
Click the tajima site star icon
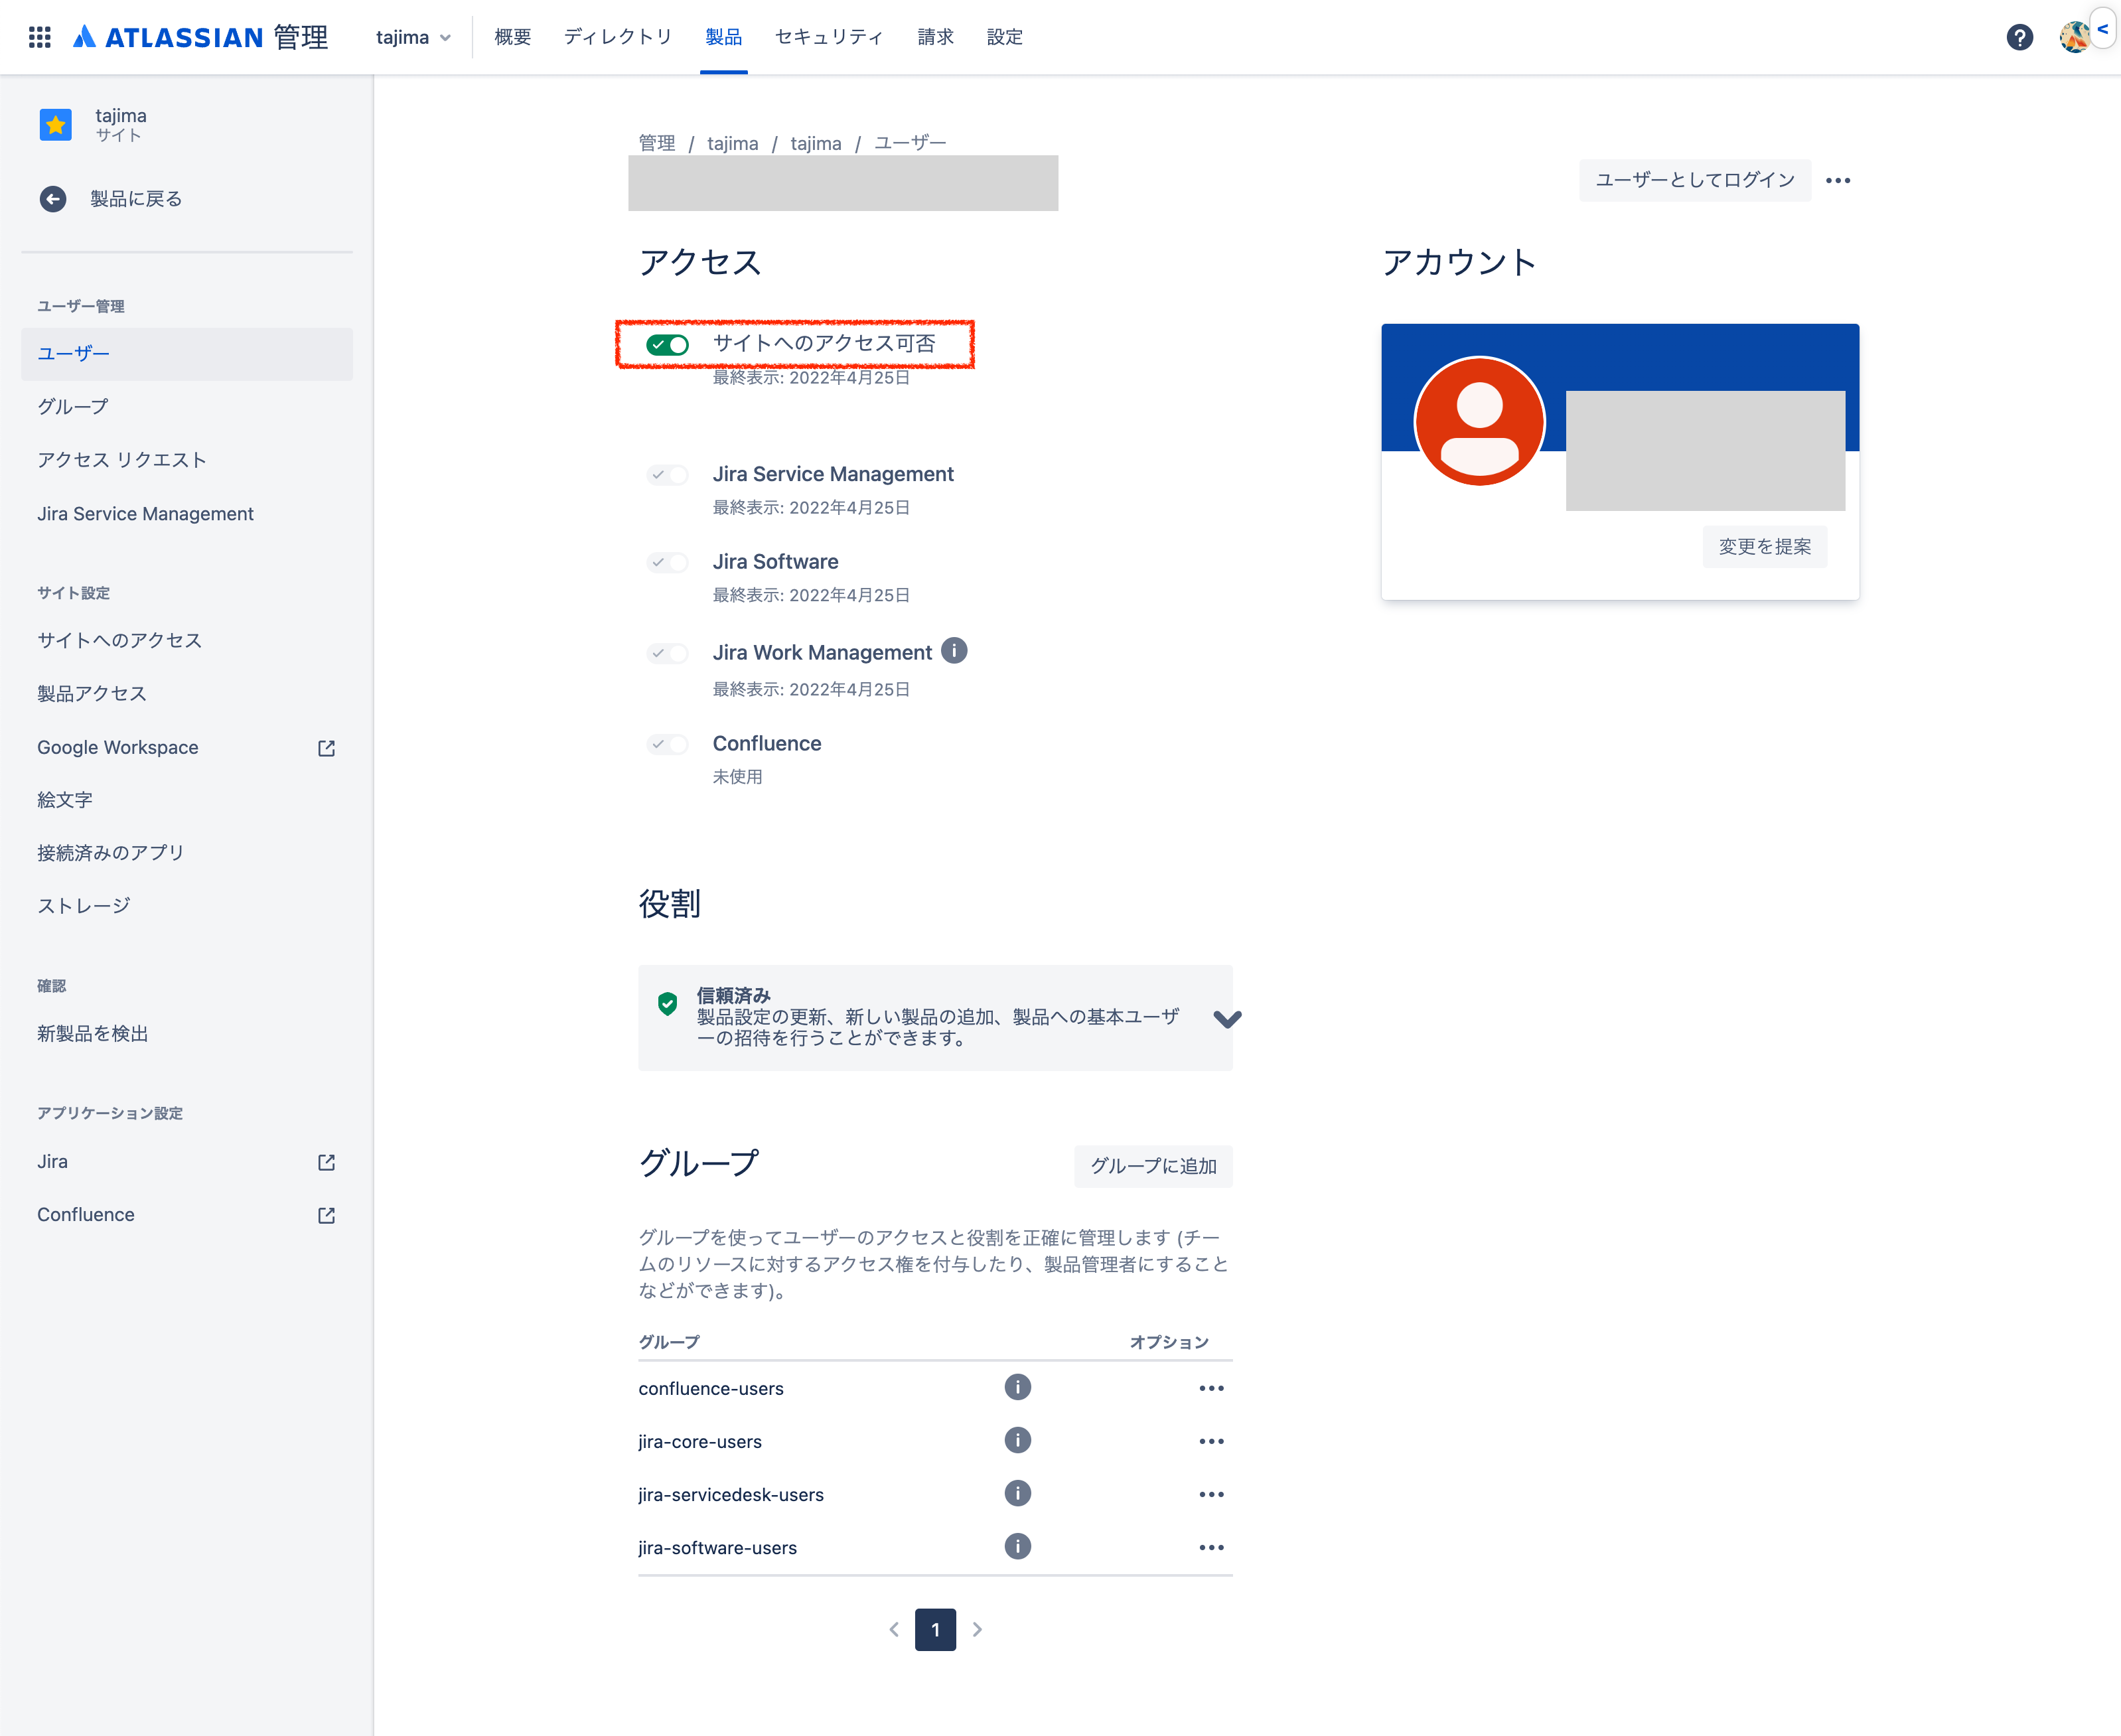click(x=56, y=125)
